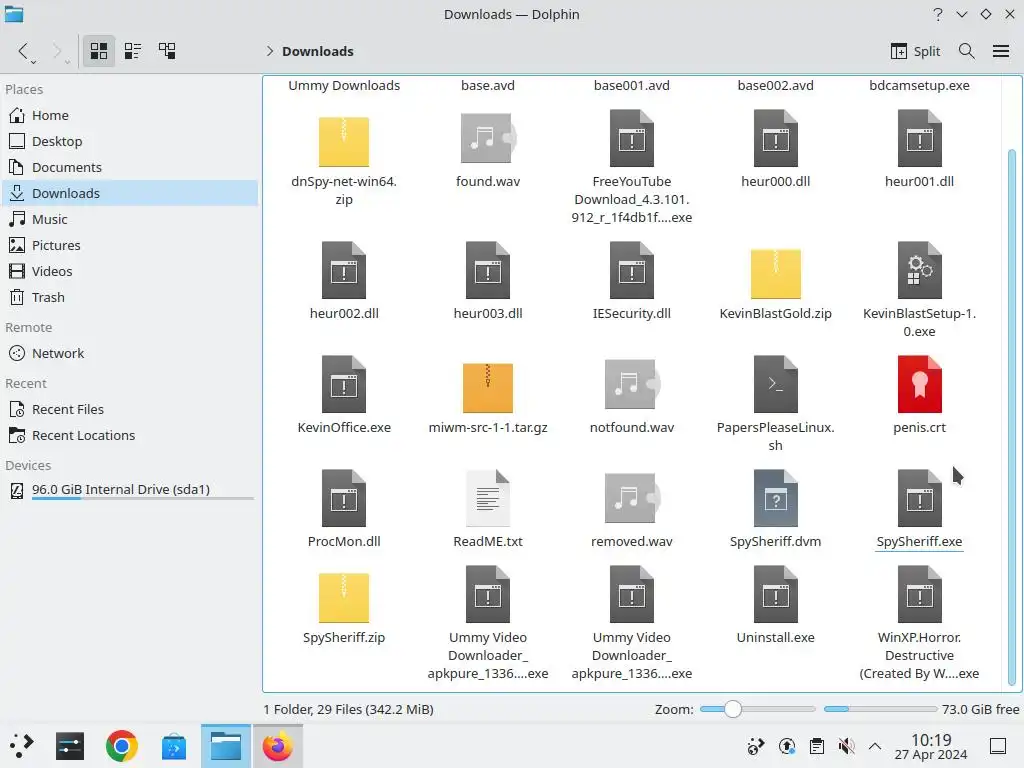Go forward in folder history
The width and height of the screenshot is (1024, 768).
[59, 51]
